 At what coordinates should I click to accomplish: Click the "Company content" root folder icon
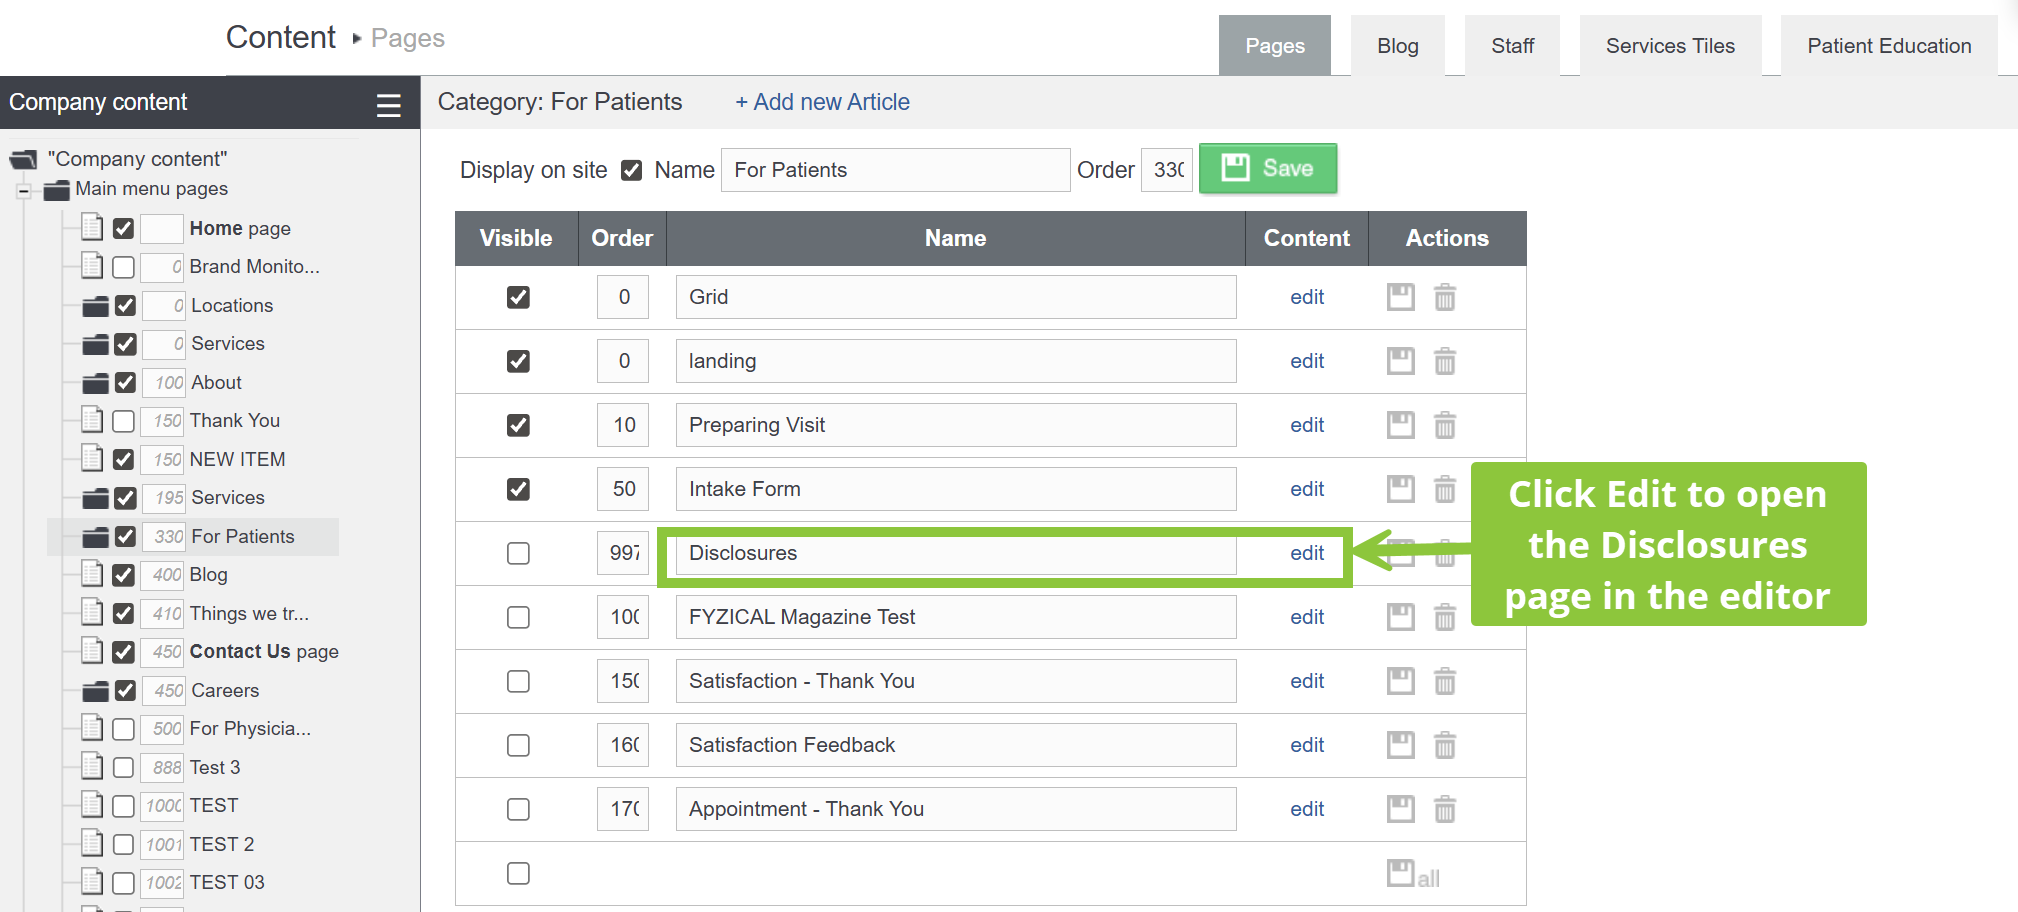pos(24,159)
